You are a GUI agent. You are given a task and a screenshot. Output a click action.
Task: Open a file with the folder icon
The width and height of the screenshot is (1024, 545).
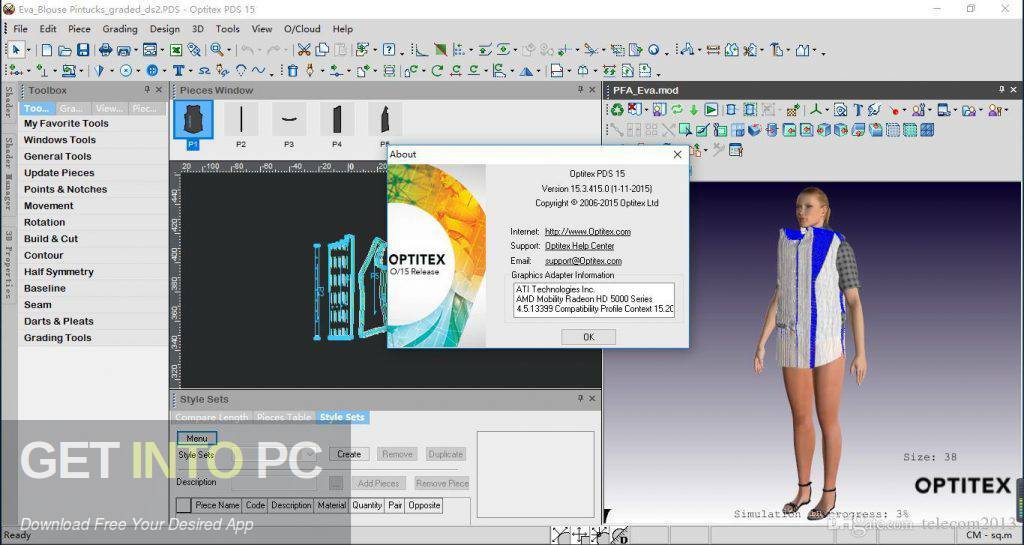point(65,50)
